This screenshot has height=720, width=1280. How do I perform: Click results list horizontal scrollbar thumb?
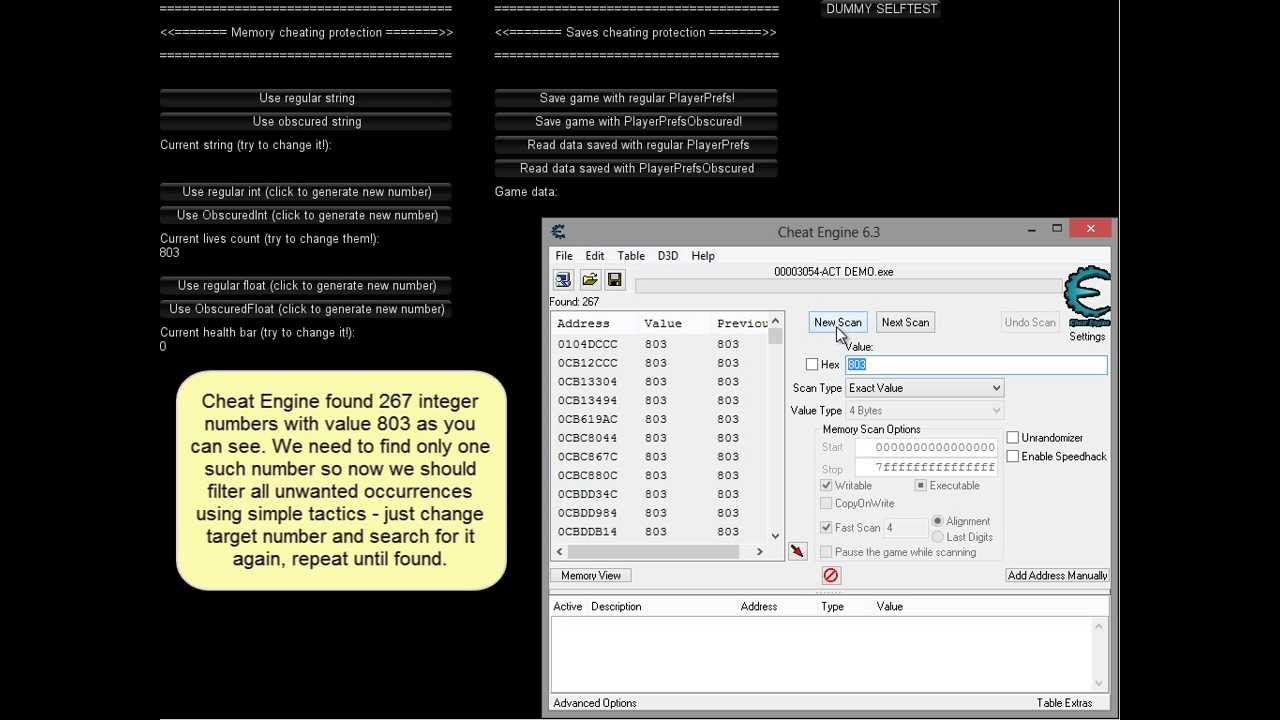click(x=654, y=551)
